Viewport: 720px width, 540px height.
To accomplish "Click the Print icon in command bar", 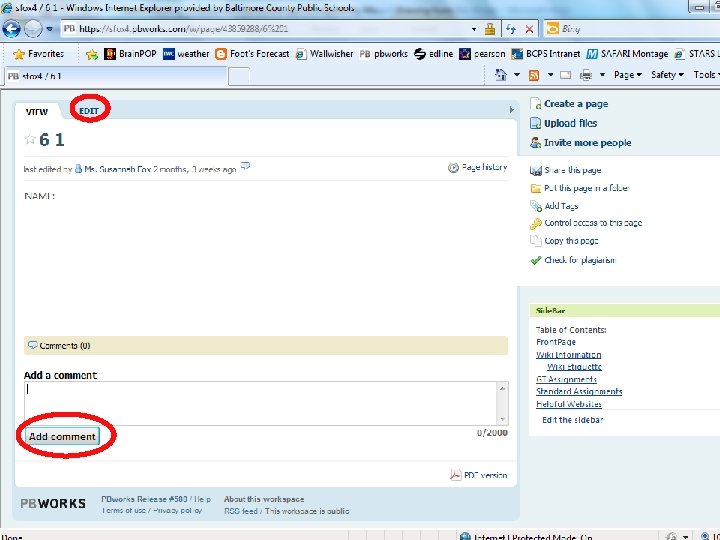I will pyautogui.click(x=586, y=75).
